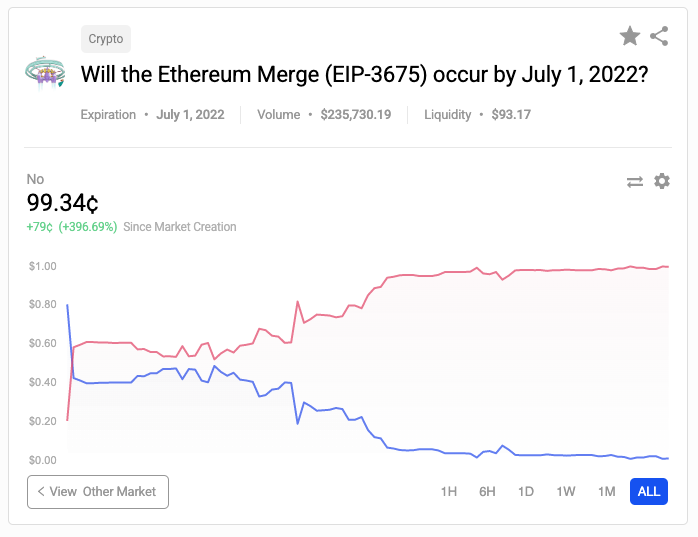Select the ALL time range

click(x=648, y=492)
